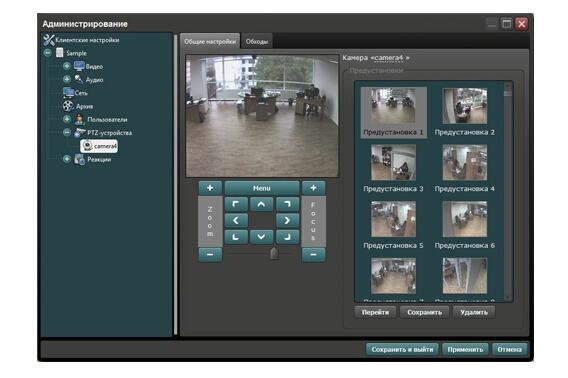The height and width of the screenshot is (378, 568).
Task: Switch to the Обходы tab
Action: click(x=257, y=42)
